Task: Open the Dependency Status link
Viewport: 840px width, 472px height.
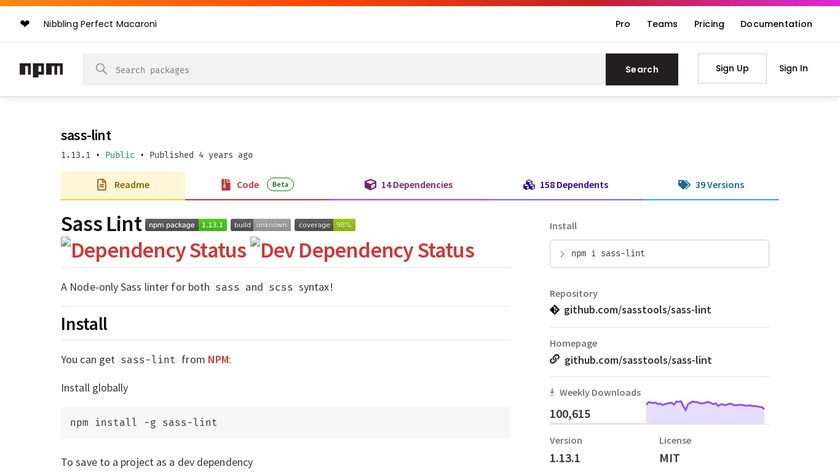Action: [153, 250]
